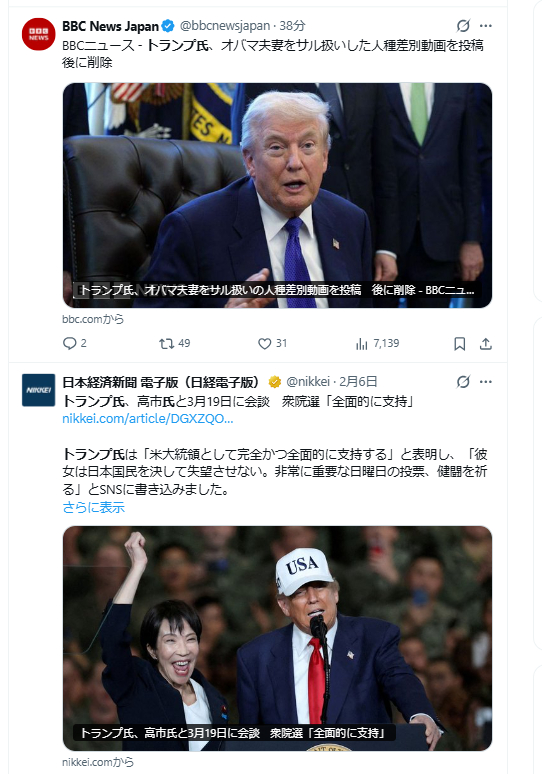
Task: Open the NIKKEI blue avatar
Action: tap(39, 390)
